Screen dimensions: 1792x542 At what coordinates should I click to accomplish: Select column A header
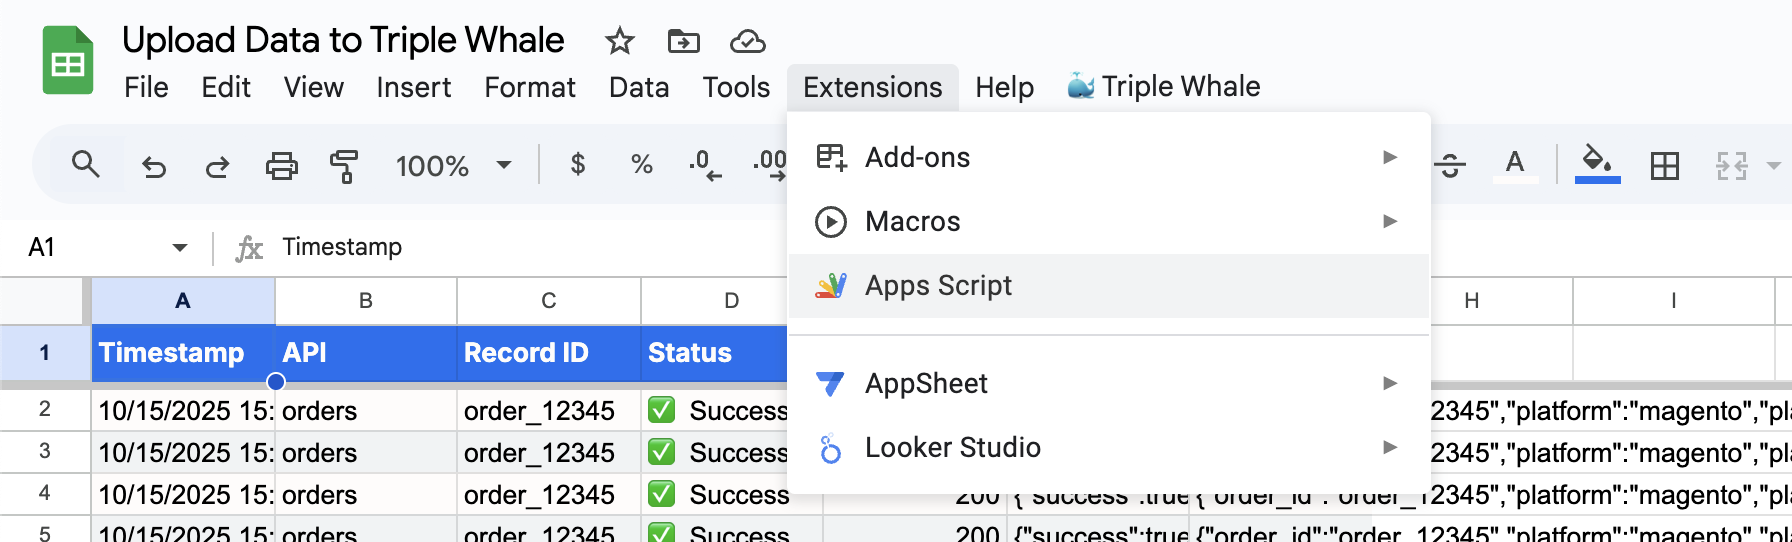(x=183, y=301)
